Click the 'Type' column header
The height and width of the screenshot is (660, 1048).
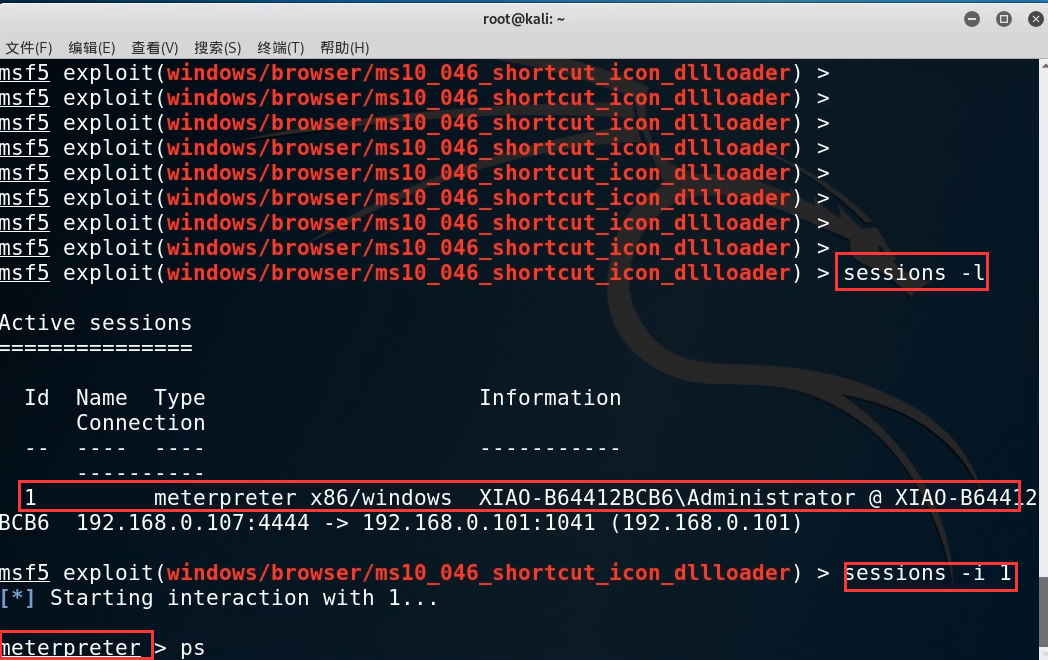(180, 399)
